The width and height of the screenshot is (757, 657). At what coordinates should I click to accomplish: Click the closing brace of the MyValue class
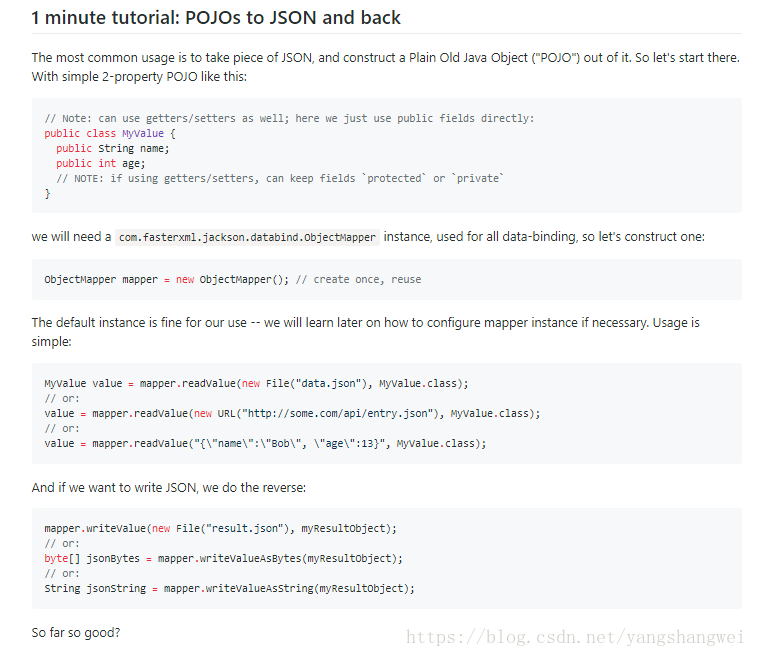(x=47, y=194)
